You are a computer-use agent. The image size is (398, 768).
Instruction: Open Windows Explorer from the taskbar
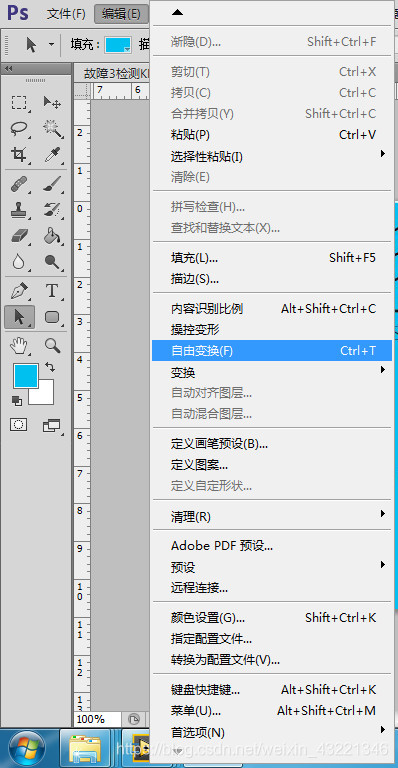click(x=85, y=748)
